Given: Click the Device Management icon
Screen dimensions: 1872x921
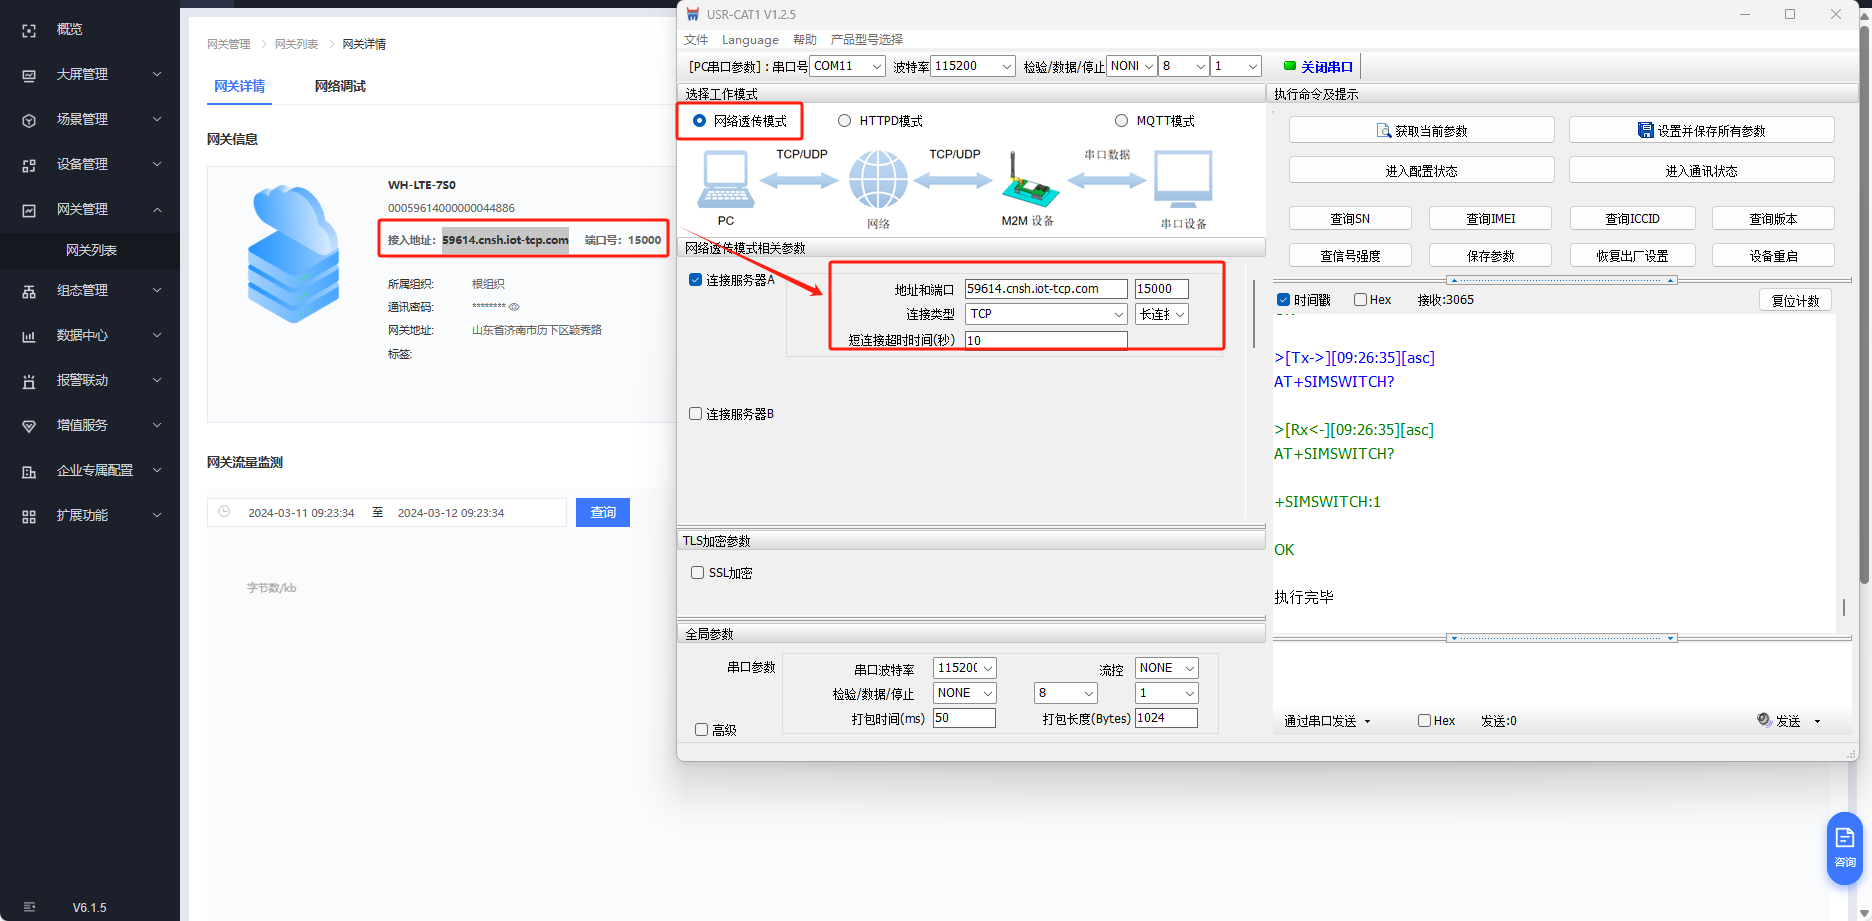Looking at the screenshot, I should point(29,165).
